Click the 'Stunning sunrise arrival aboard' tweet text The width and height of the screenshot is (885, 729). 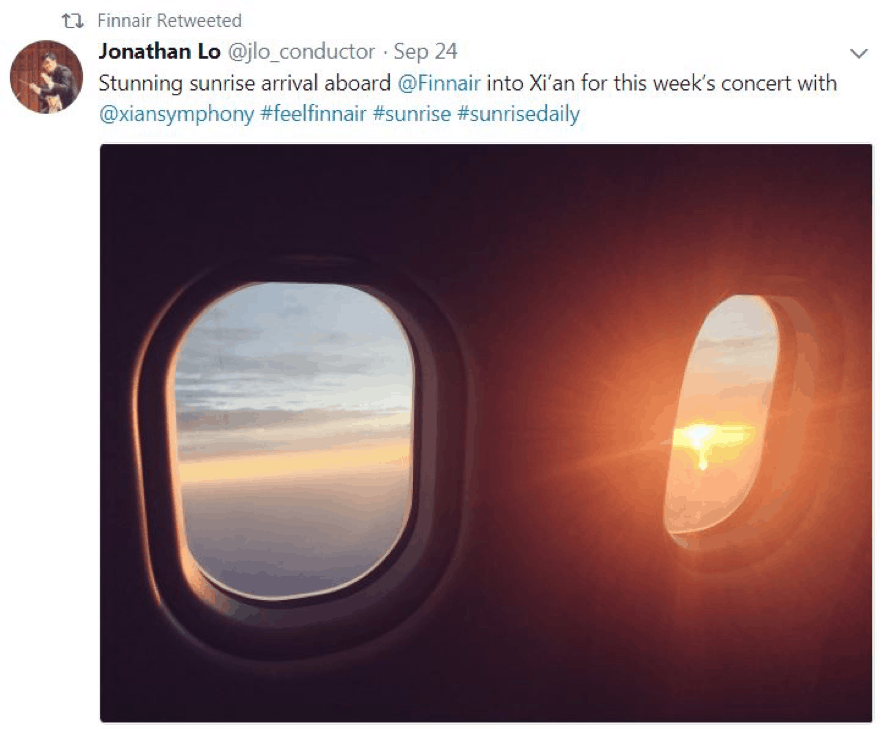(x=244, y=84)
